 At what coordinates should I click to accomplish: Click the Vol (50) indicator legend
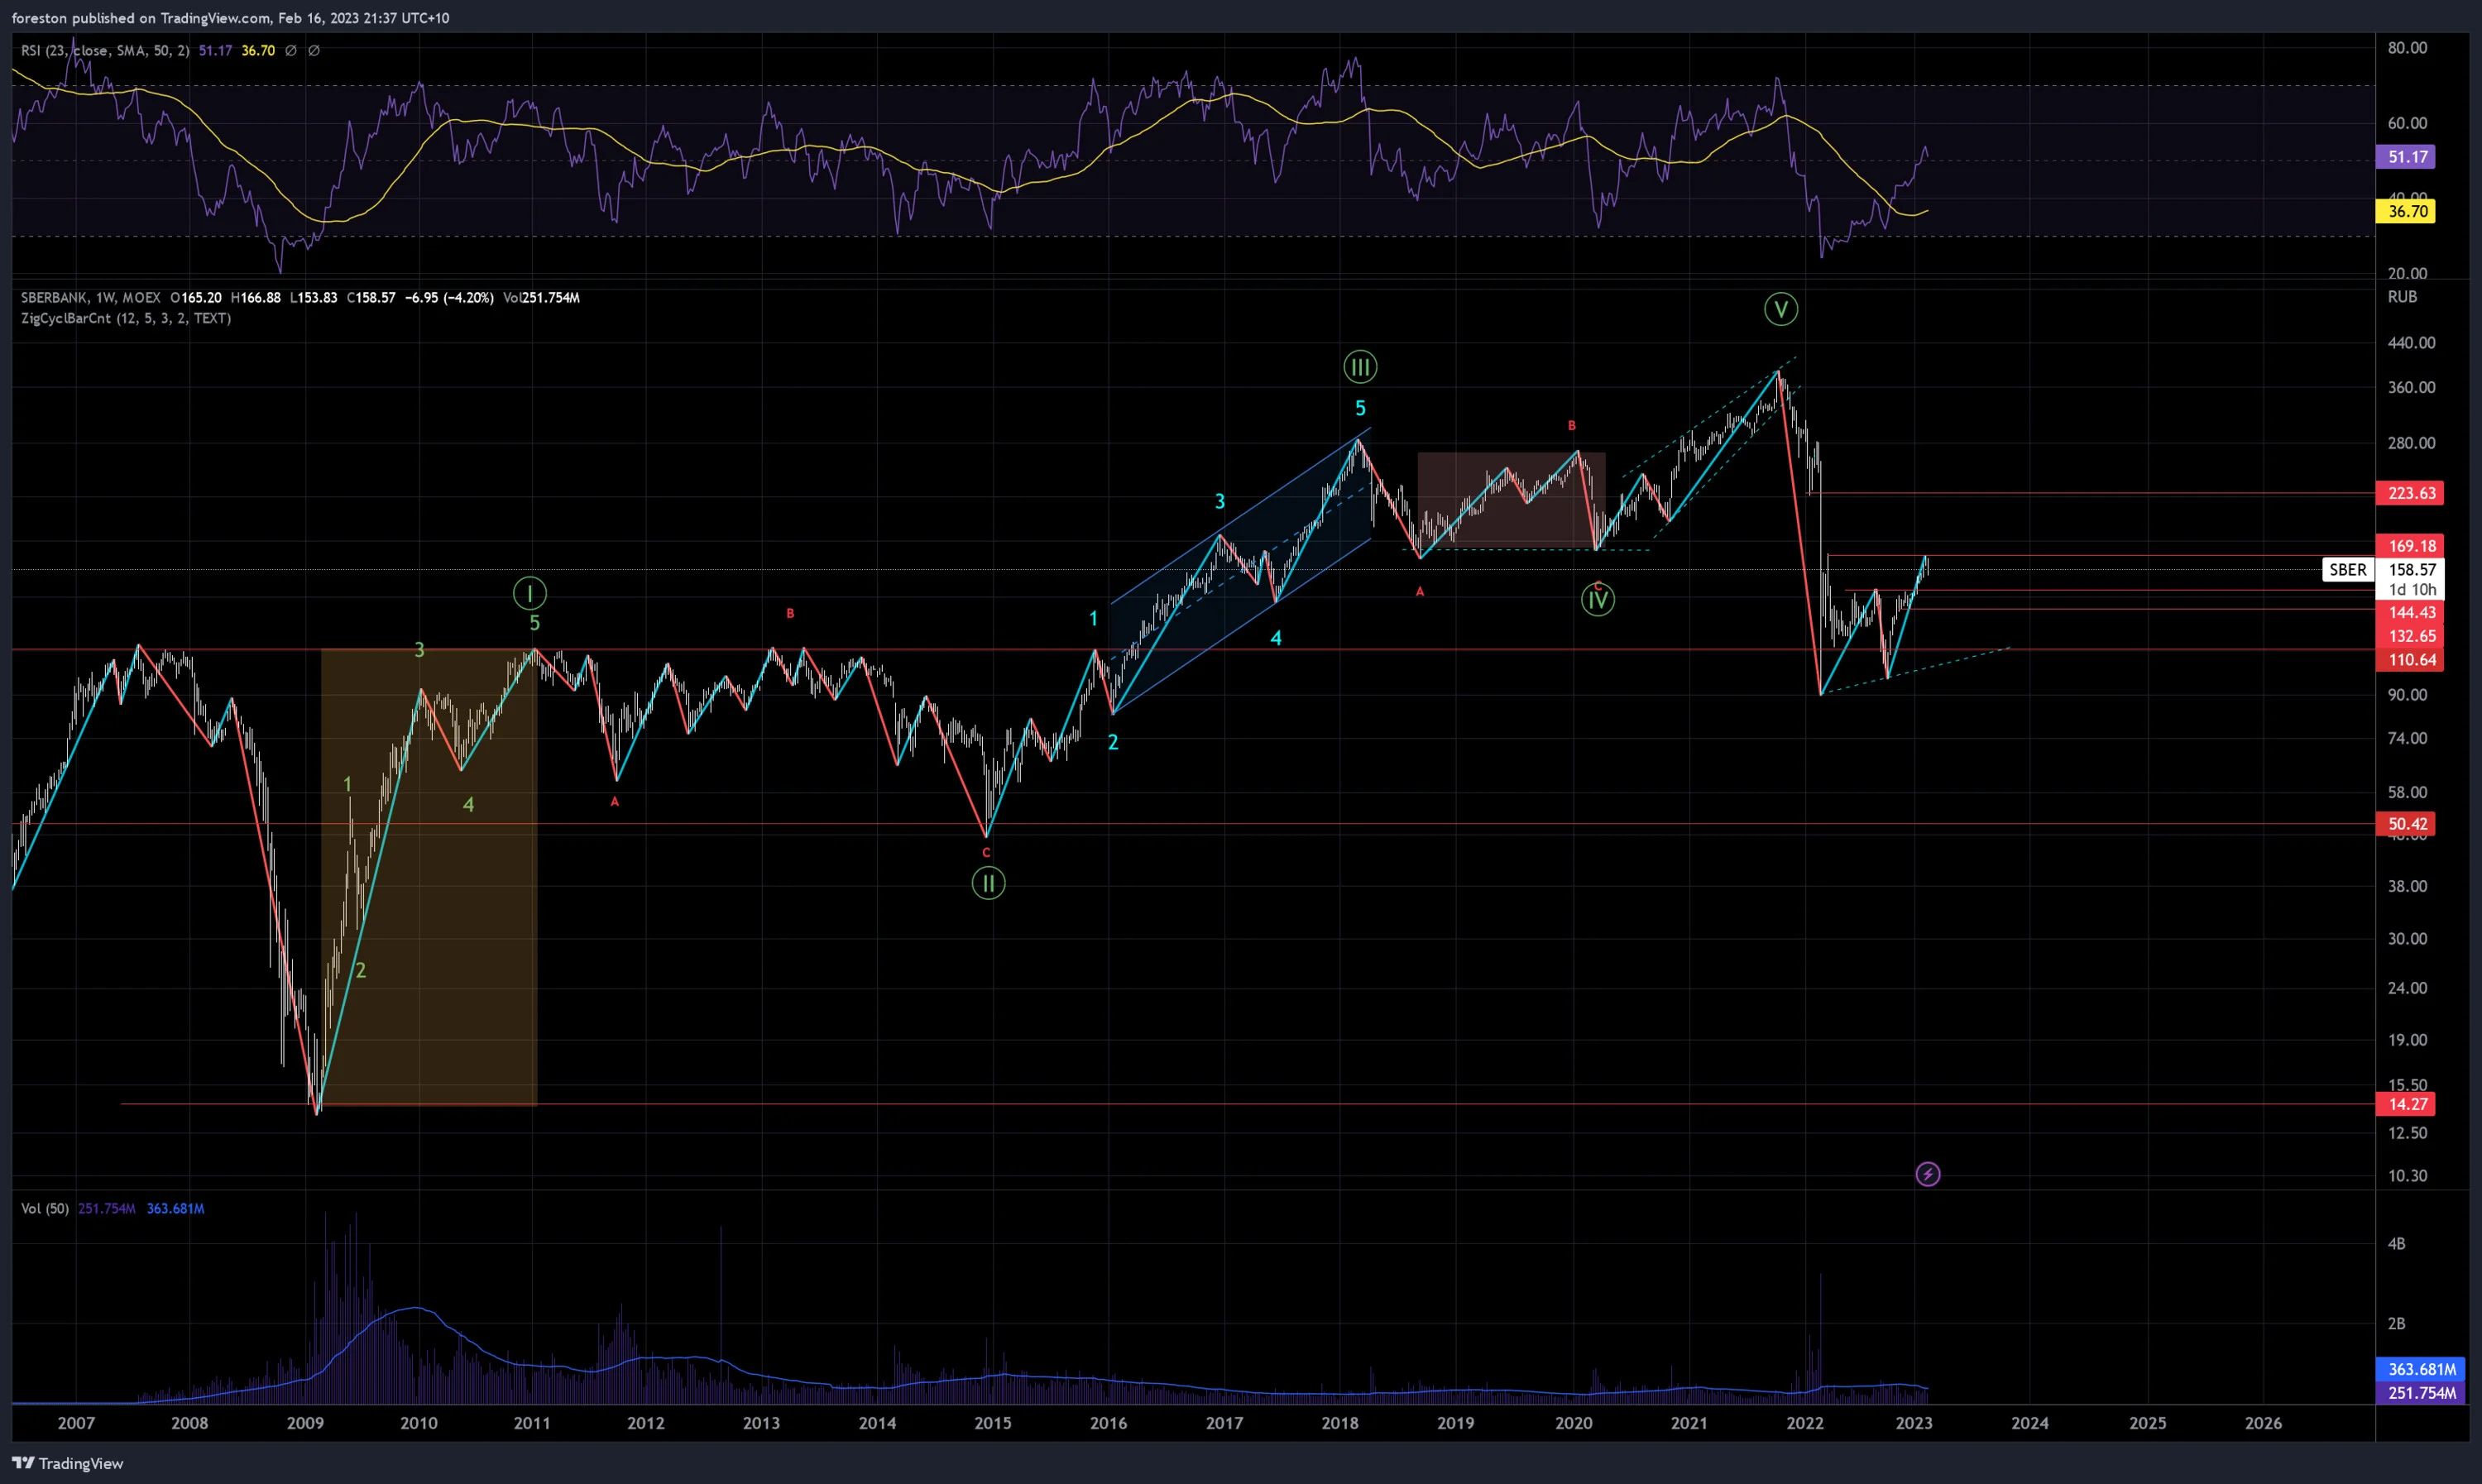point(45,1208)
